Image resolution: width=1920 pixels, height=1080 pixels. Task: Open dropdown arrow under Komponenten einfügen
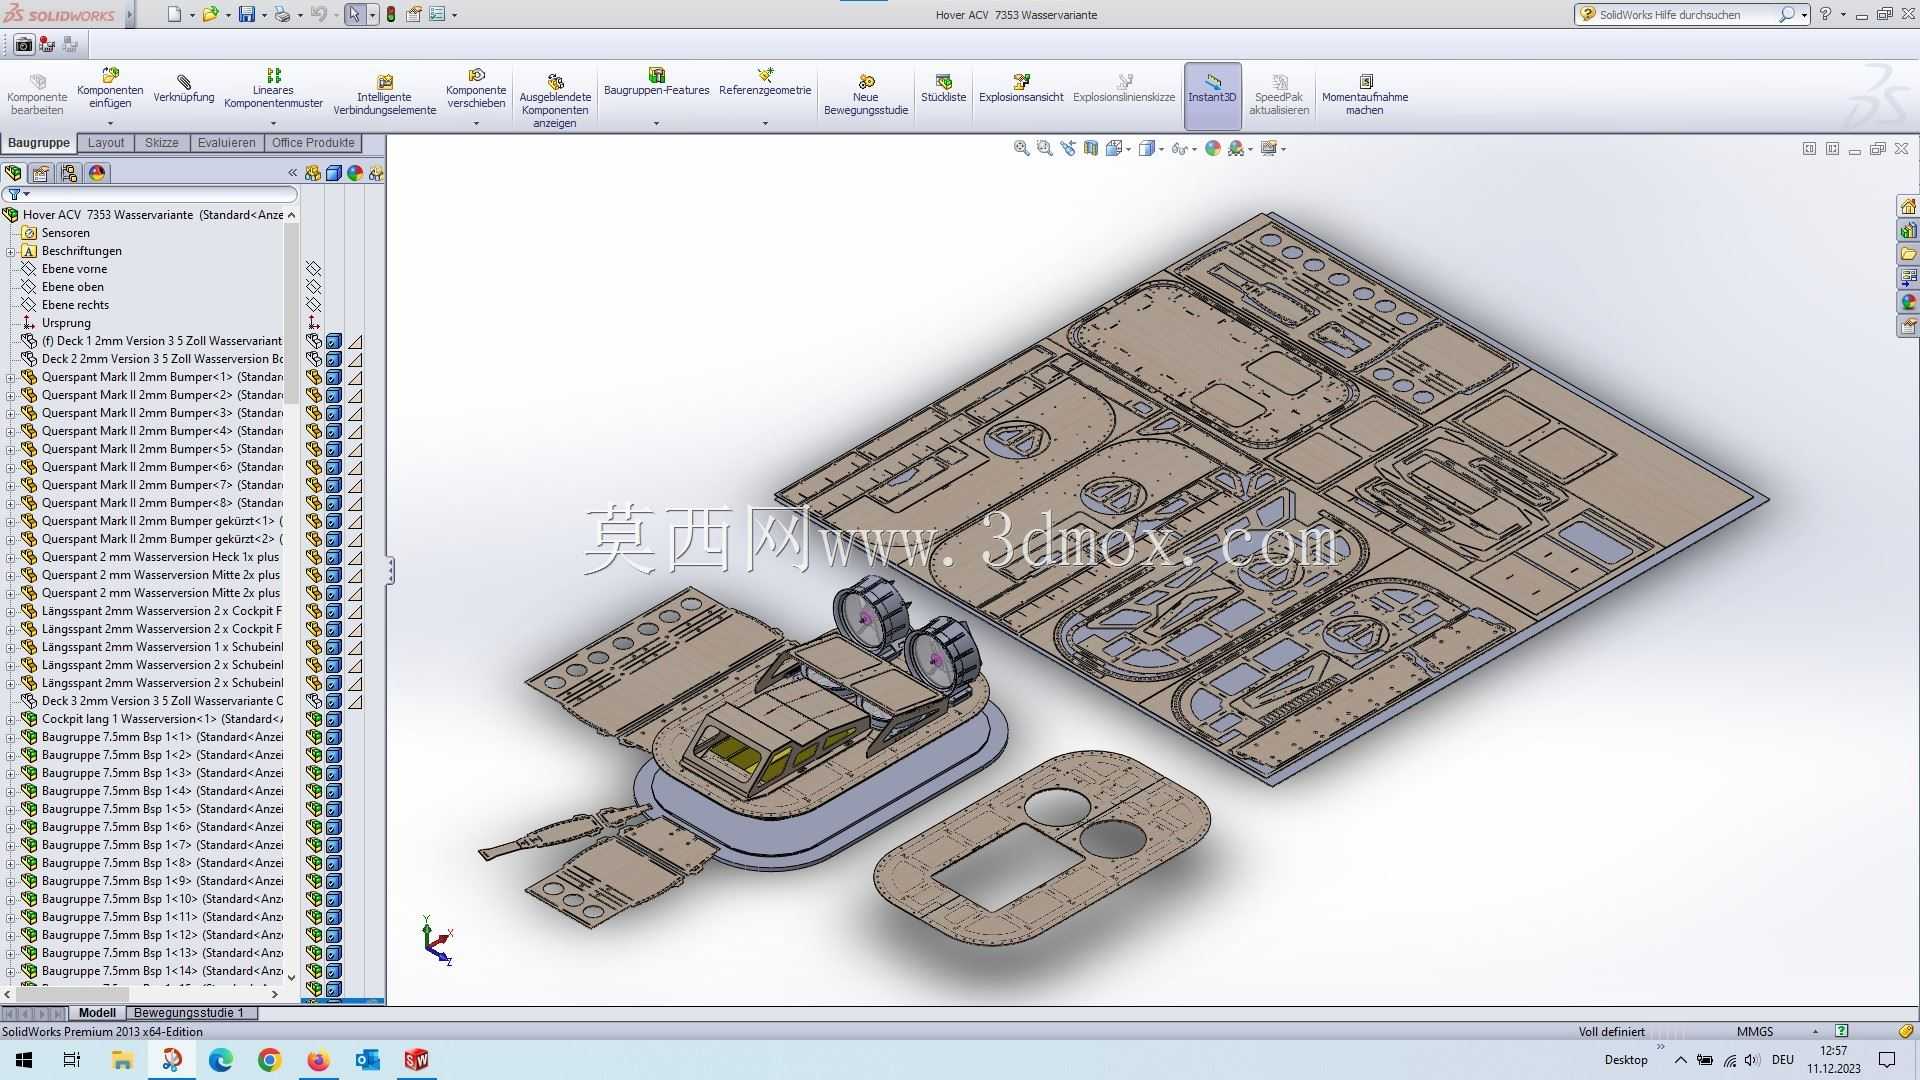[110, 123]
